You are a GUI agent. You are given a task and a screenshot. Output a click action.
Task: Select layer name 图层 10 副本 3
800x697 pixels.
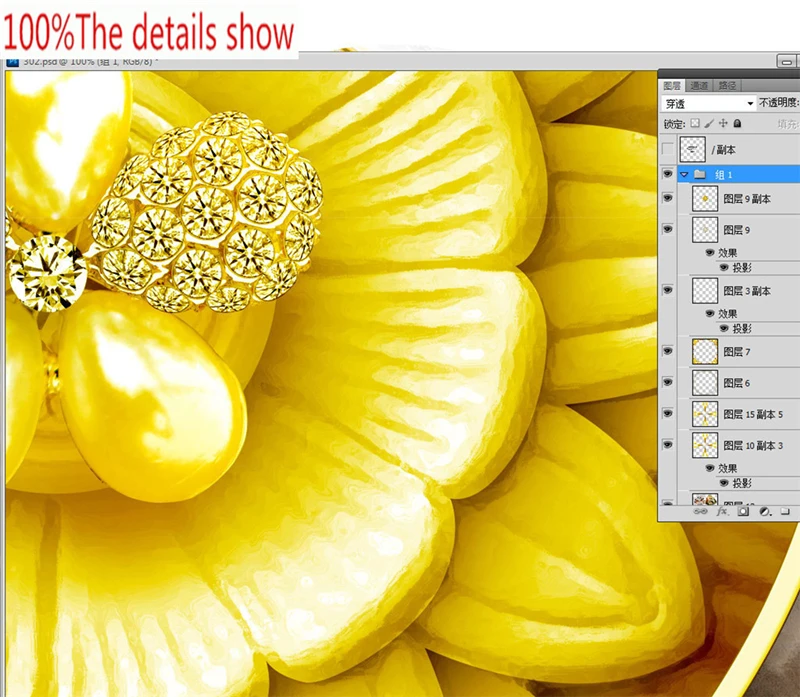[753, 445]
